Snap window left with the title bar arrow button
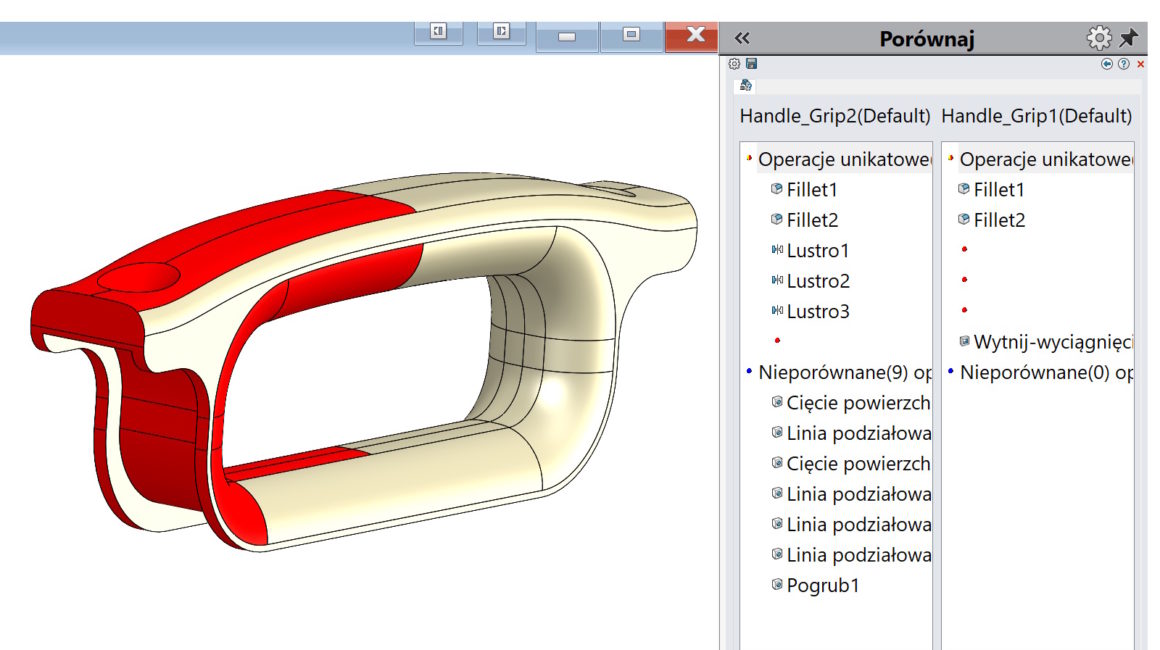The image size is (1160, 650). [438, 32]
